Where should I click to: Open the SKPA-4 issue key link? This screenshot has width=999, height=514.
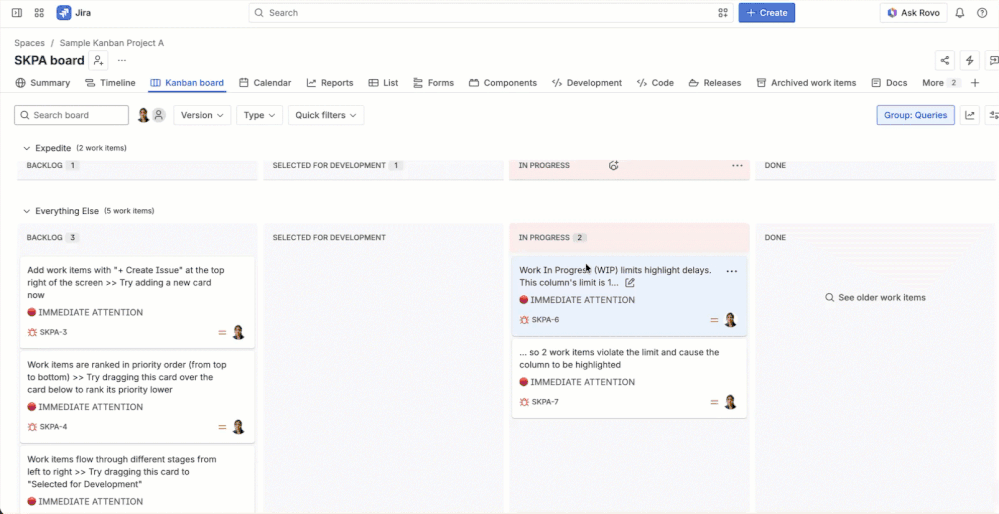[54, 427]
